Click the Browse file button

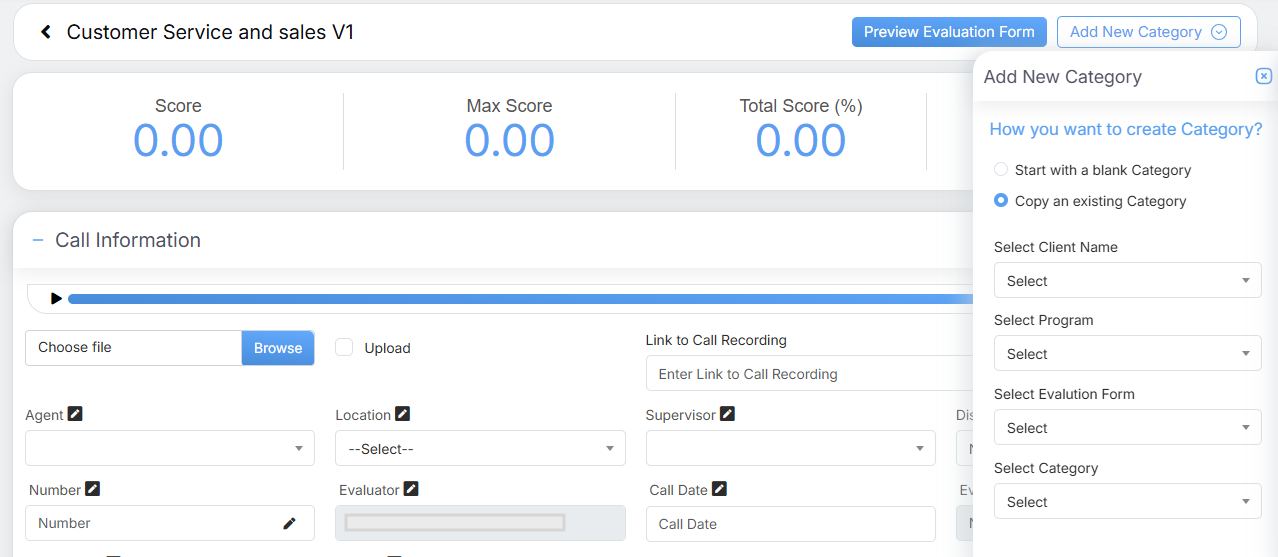[278, 348]
